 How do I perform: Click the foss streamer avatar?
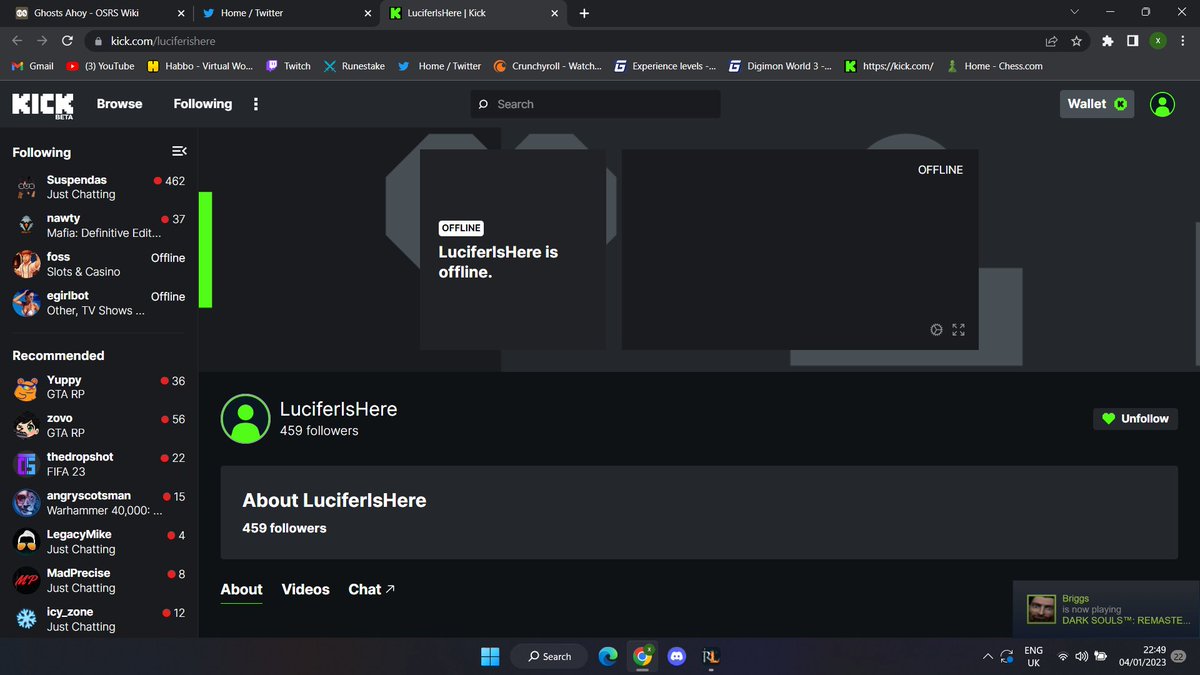click(x=27, y=264)
